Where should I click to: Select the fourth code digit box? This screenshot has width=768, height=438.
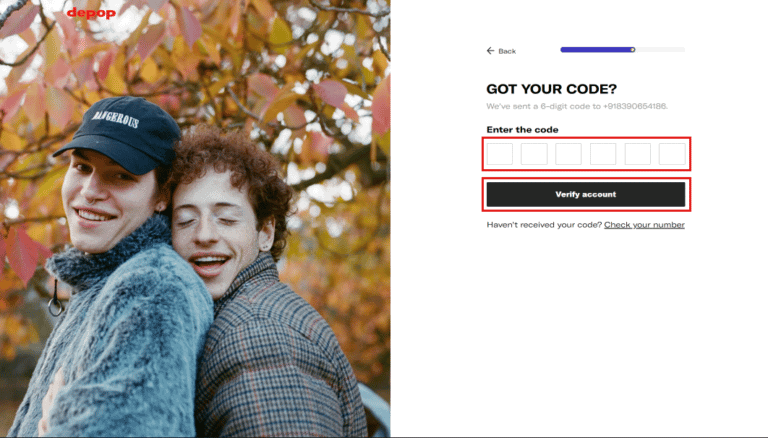tap(603, 154)
